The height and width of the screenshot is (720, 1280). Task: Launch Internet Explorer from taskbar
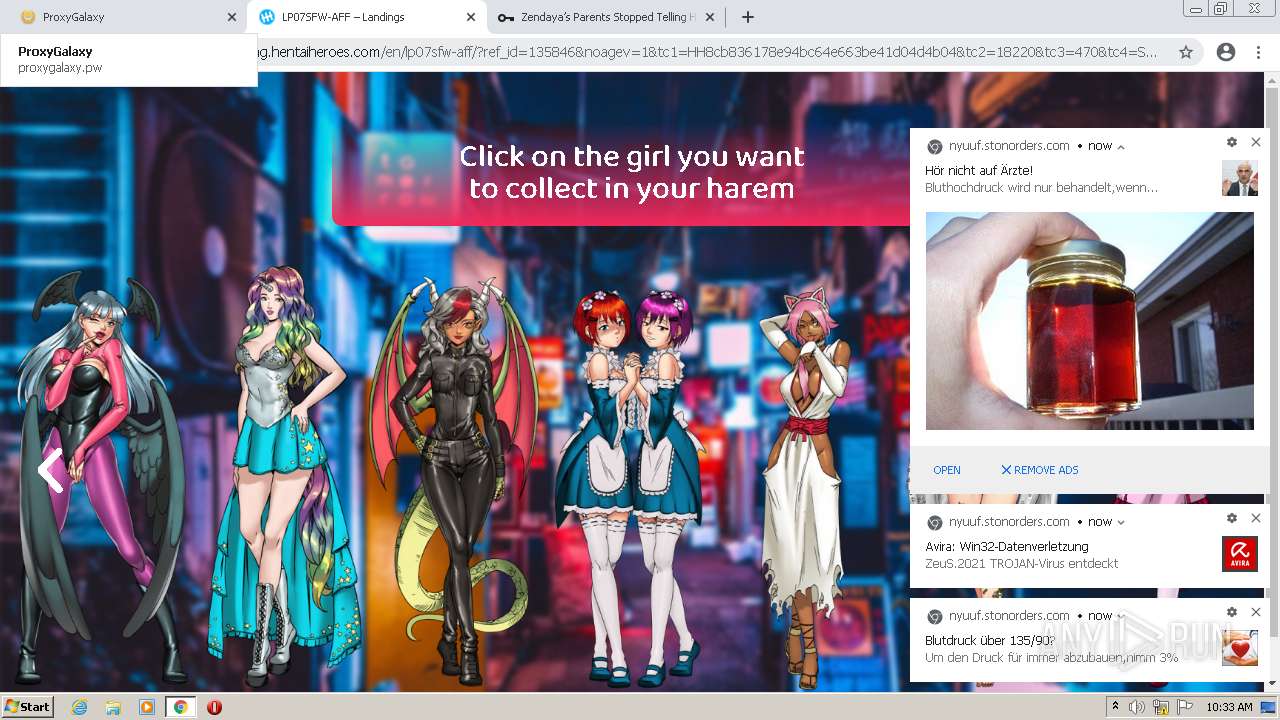pos(79,707)
